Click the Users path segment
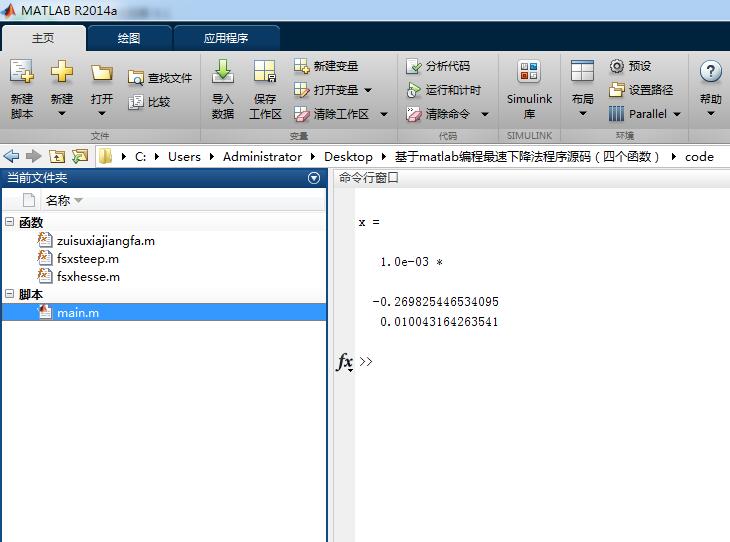The height and width of the screenshot is (542, 730). click(184, 156)
